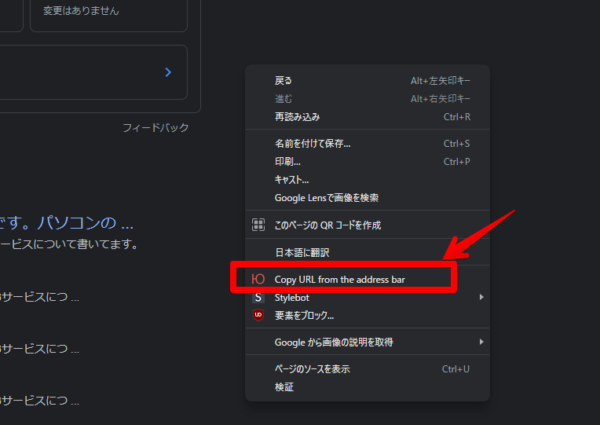
Task: Click the blue chevron arrow in the card
Action: (168, 72)
